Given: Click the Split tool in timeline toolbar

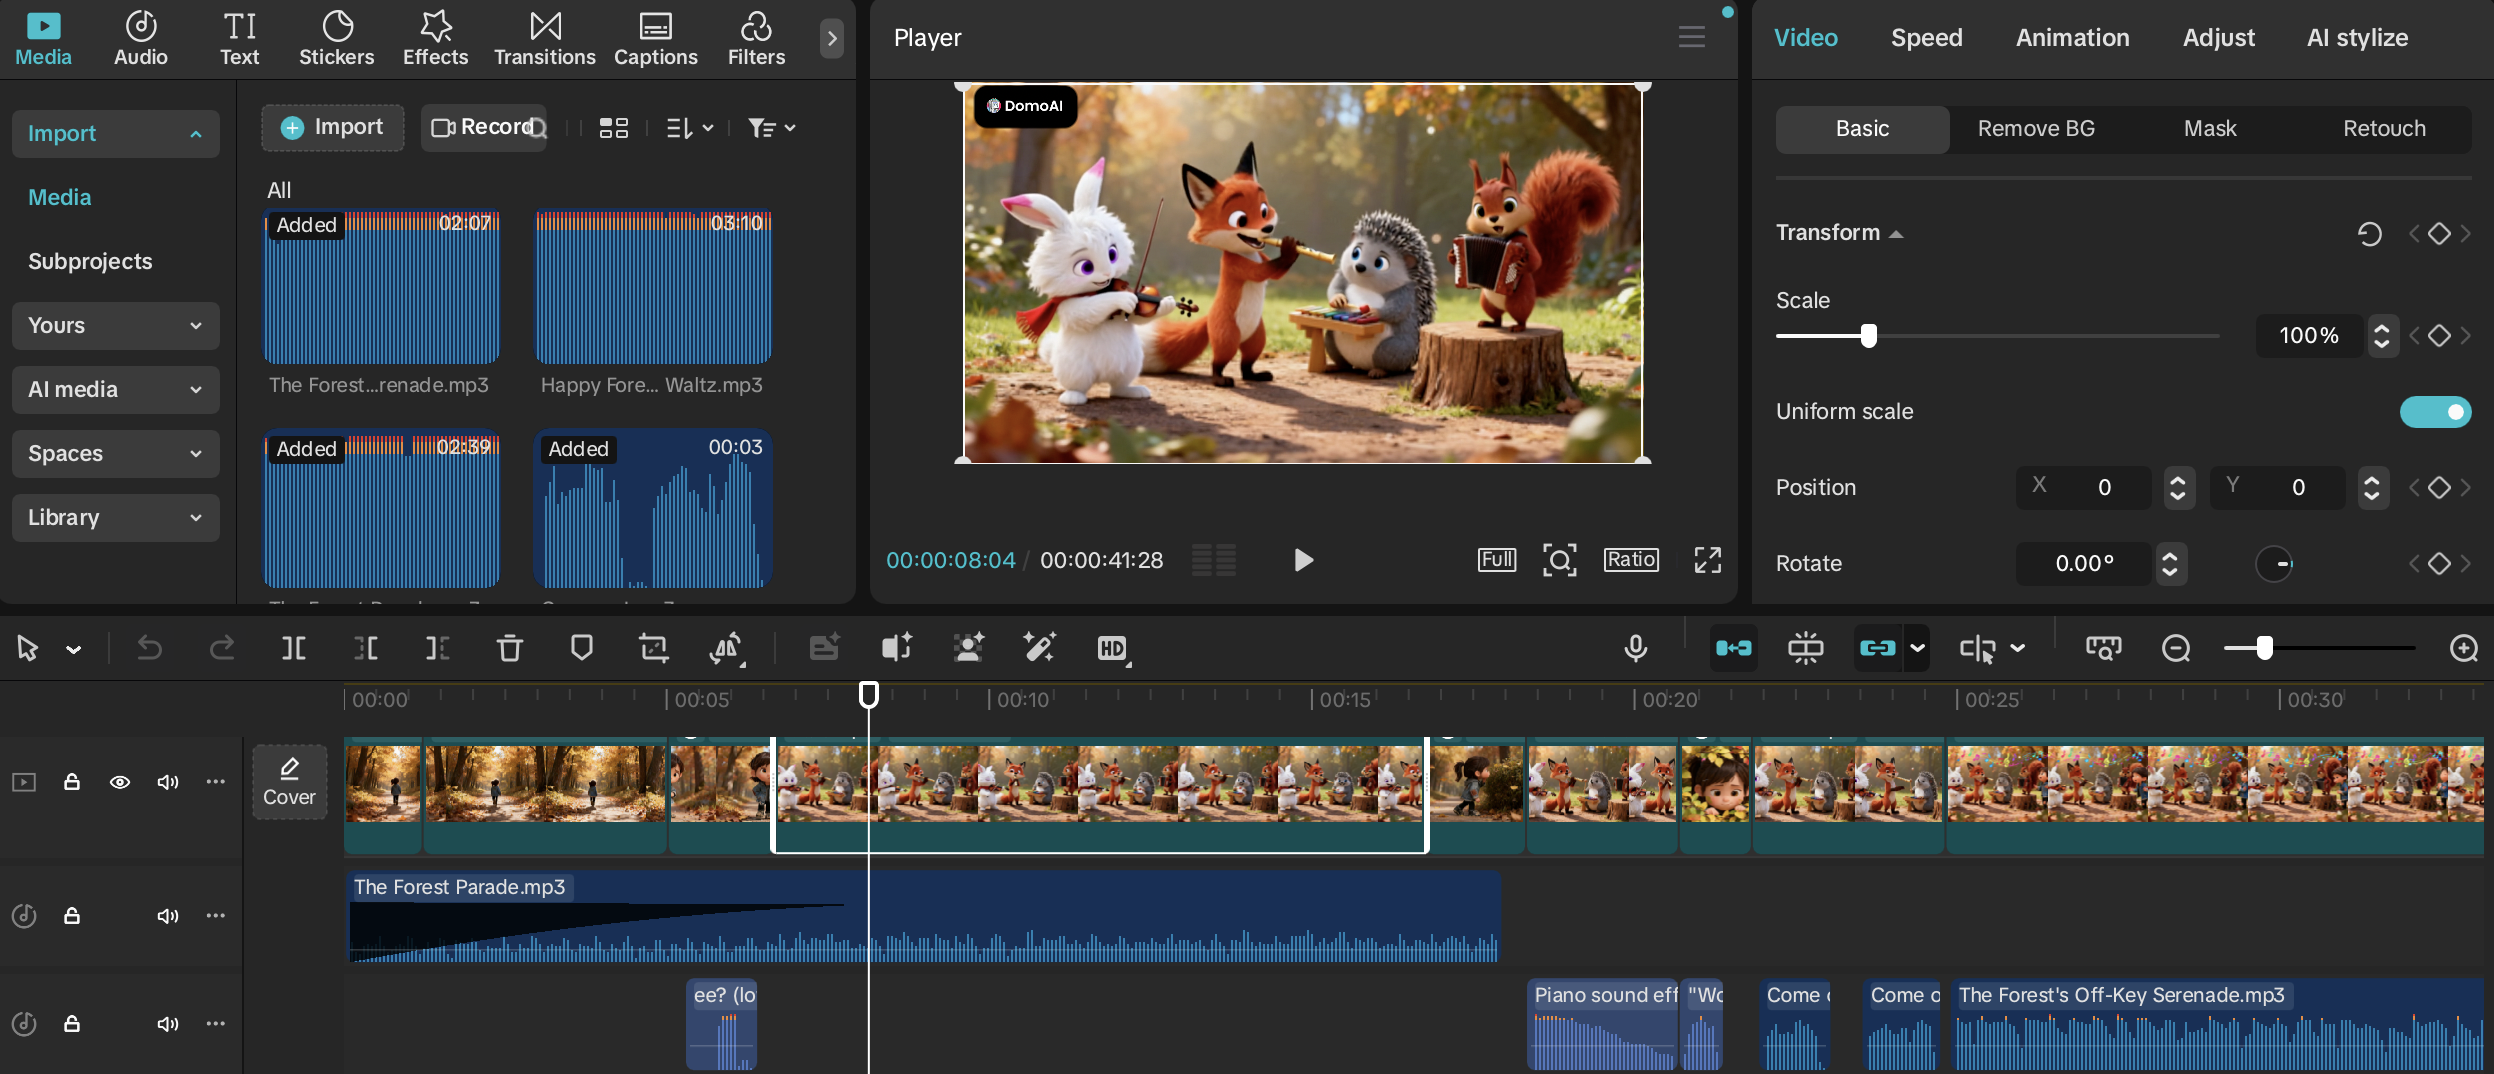Looking at the screenshot, I should click(x=293, y=649).
